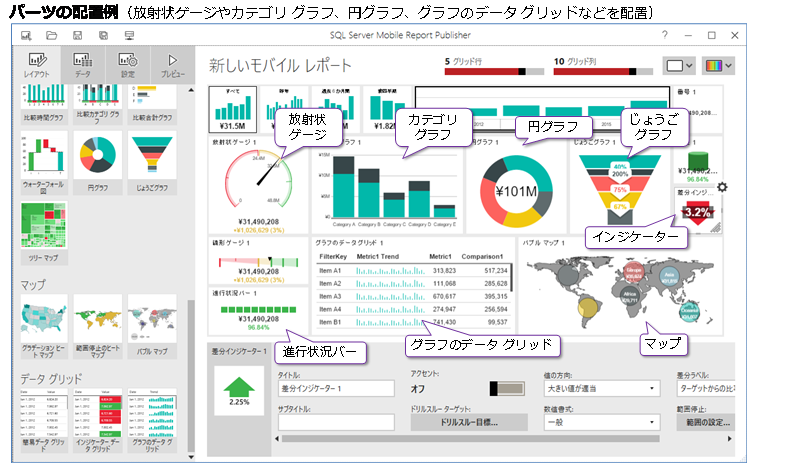Adjust the 5 グリッド行 slider
Viewport: 800px width, 464px height.
[x=494, y=71]
